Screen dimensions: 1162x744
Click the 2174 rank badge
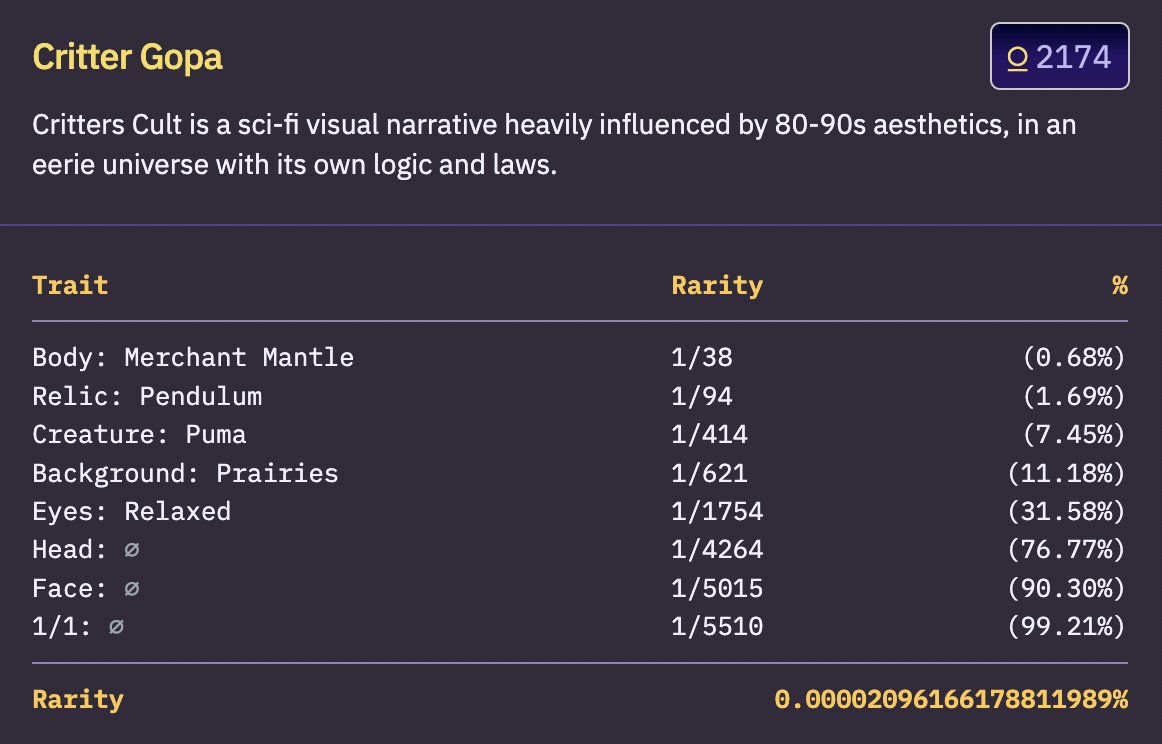1060,56
